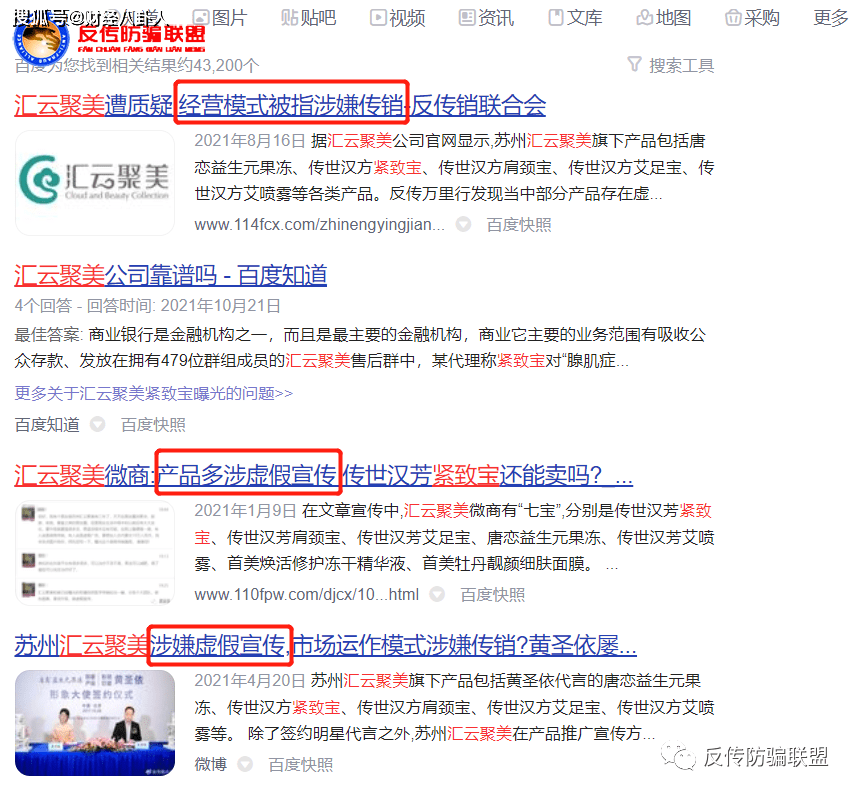Select the date 2021年8月16日 text
Viewport: 856px width, 795px height.
pos(249,140)
